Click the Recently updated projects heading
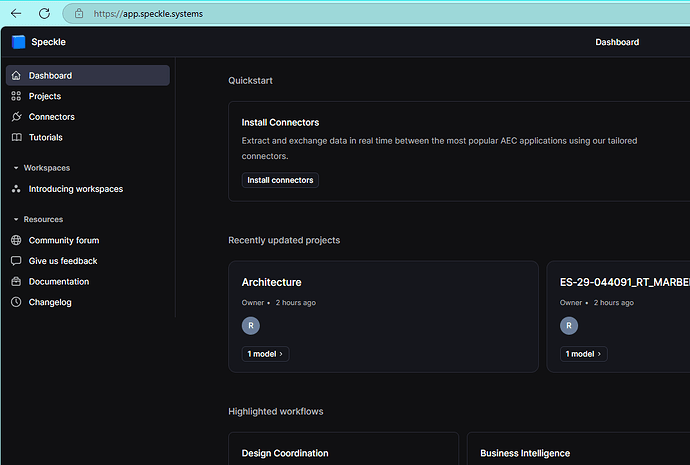 pos(284,240)
